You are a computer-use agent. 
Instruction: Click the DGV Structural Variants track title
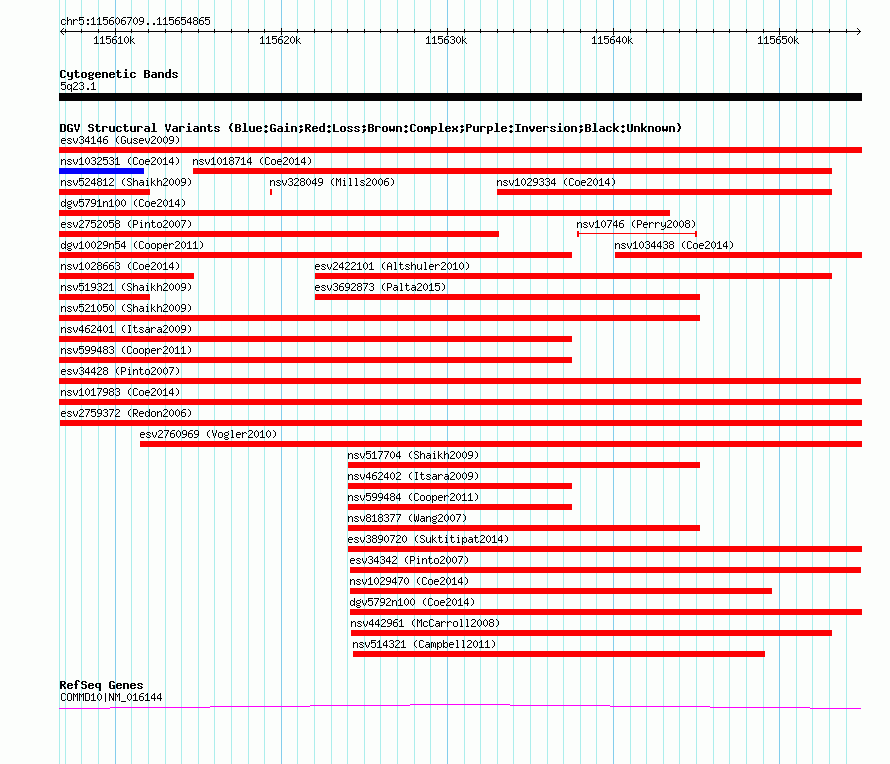pyautogui.click(x=370, y=128)
